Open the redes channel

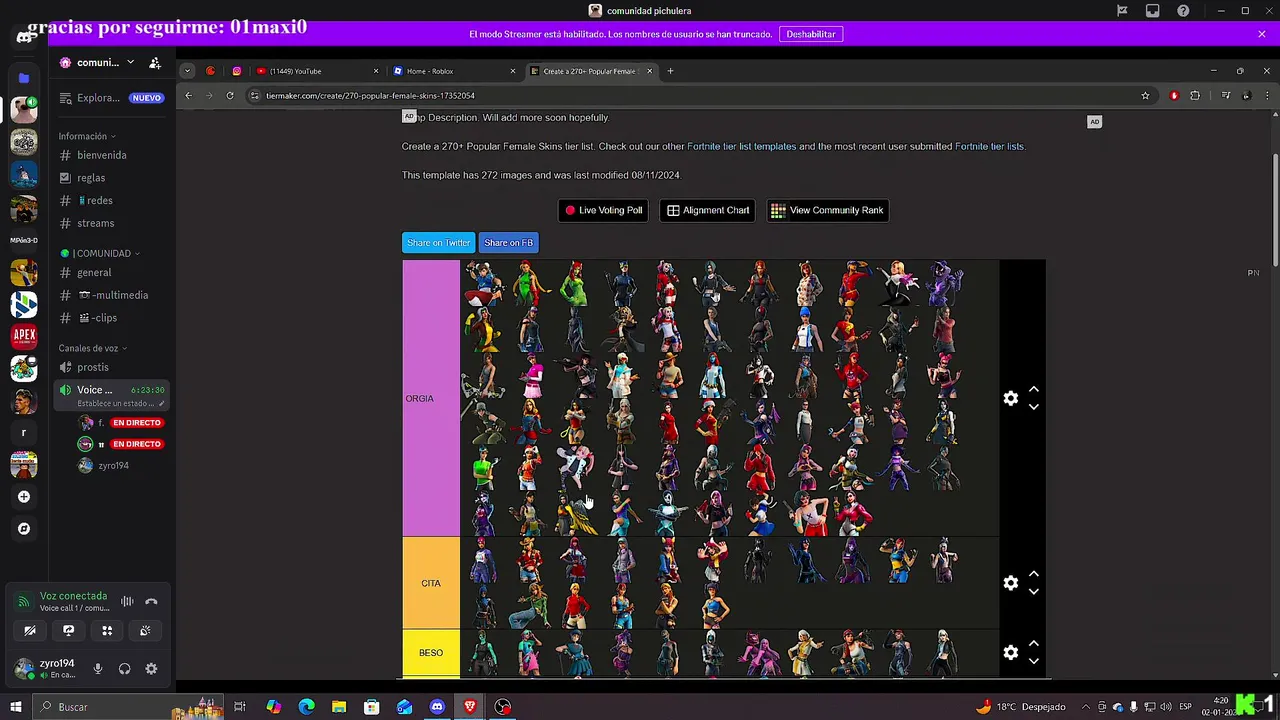111,200
